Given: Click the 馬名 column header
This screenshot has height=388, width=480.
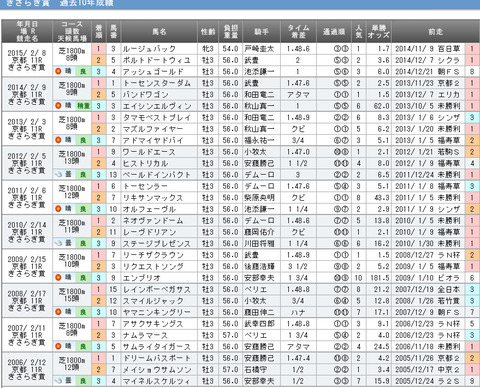Looking at the screenshot, I should tap(159, 32).
